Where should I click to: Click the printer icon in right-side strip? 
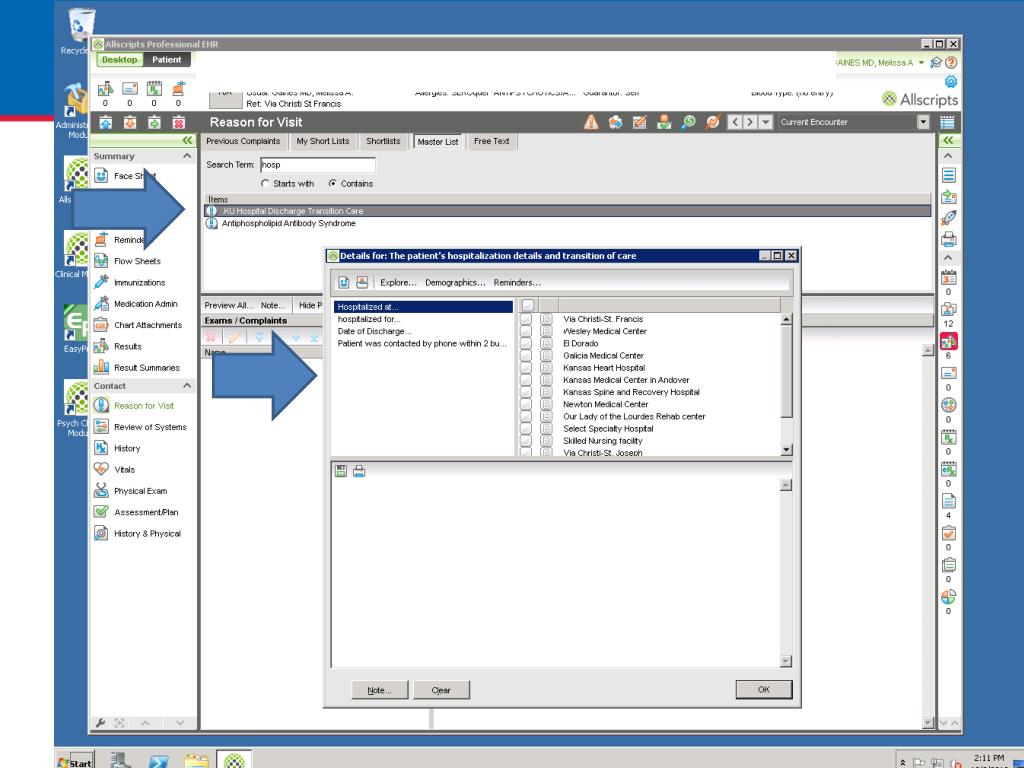click(948, 239)
